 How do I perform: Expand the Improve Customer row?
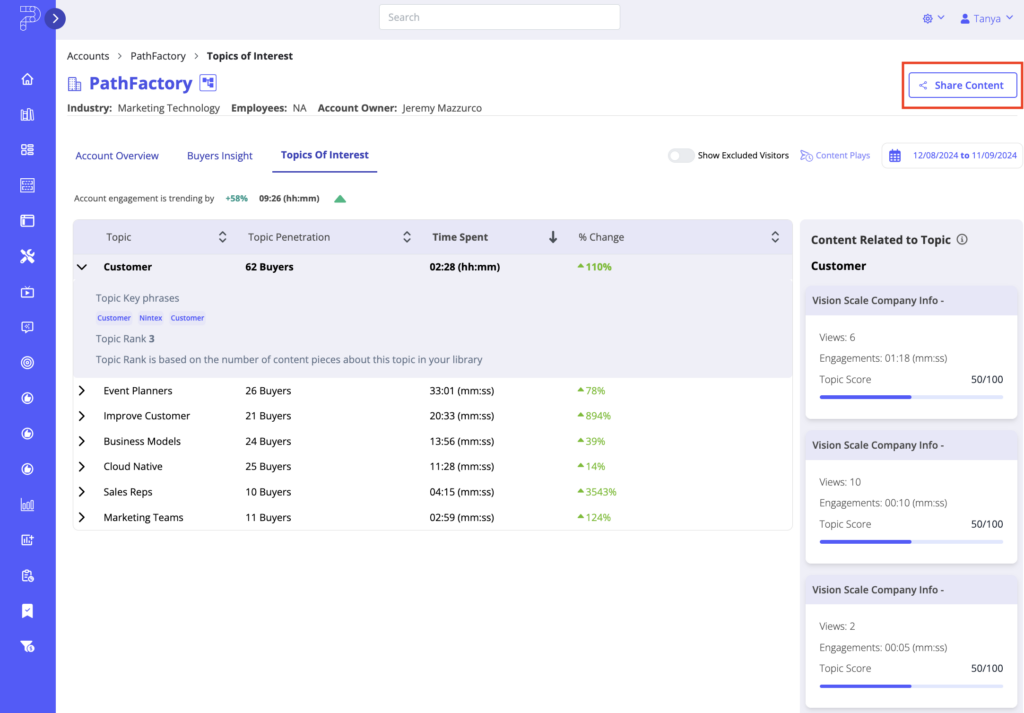[82, 416]
